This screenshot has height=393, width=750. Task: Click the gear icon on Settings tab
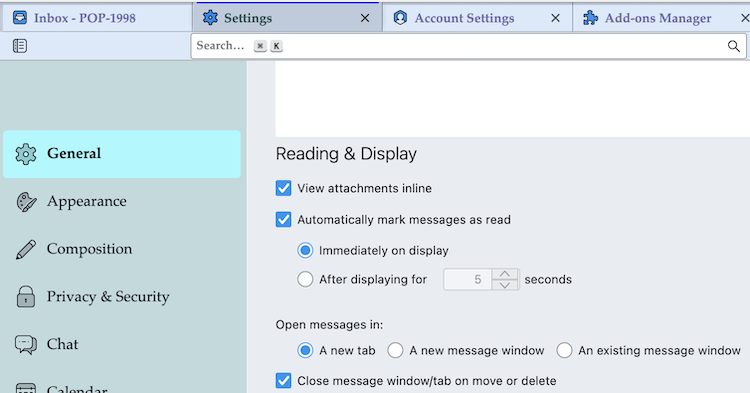click(x=210, y=18)
